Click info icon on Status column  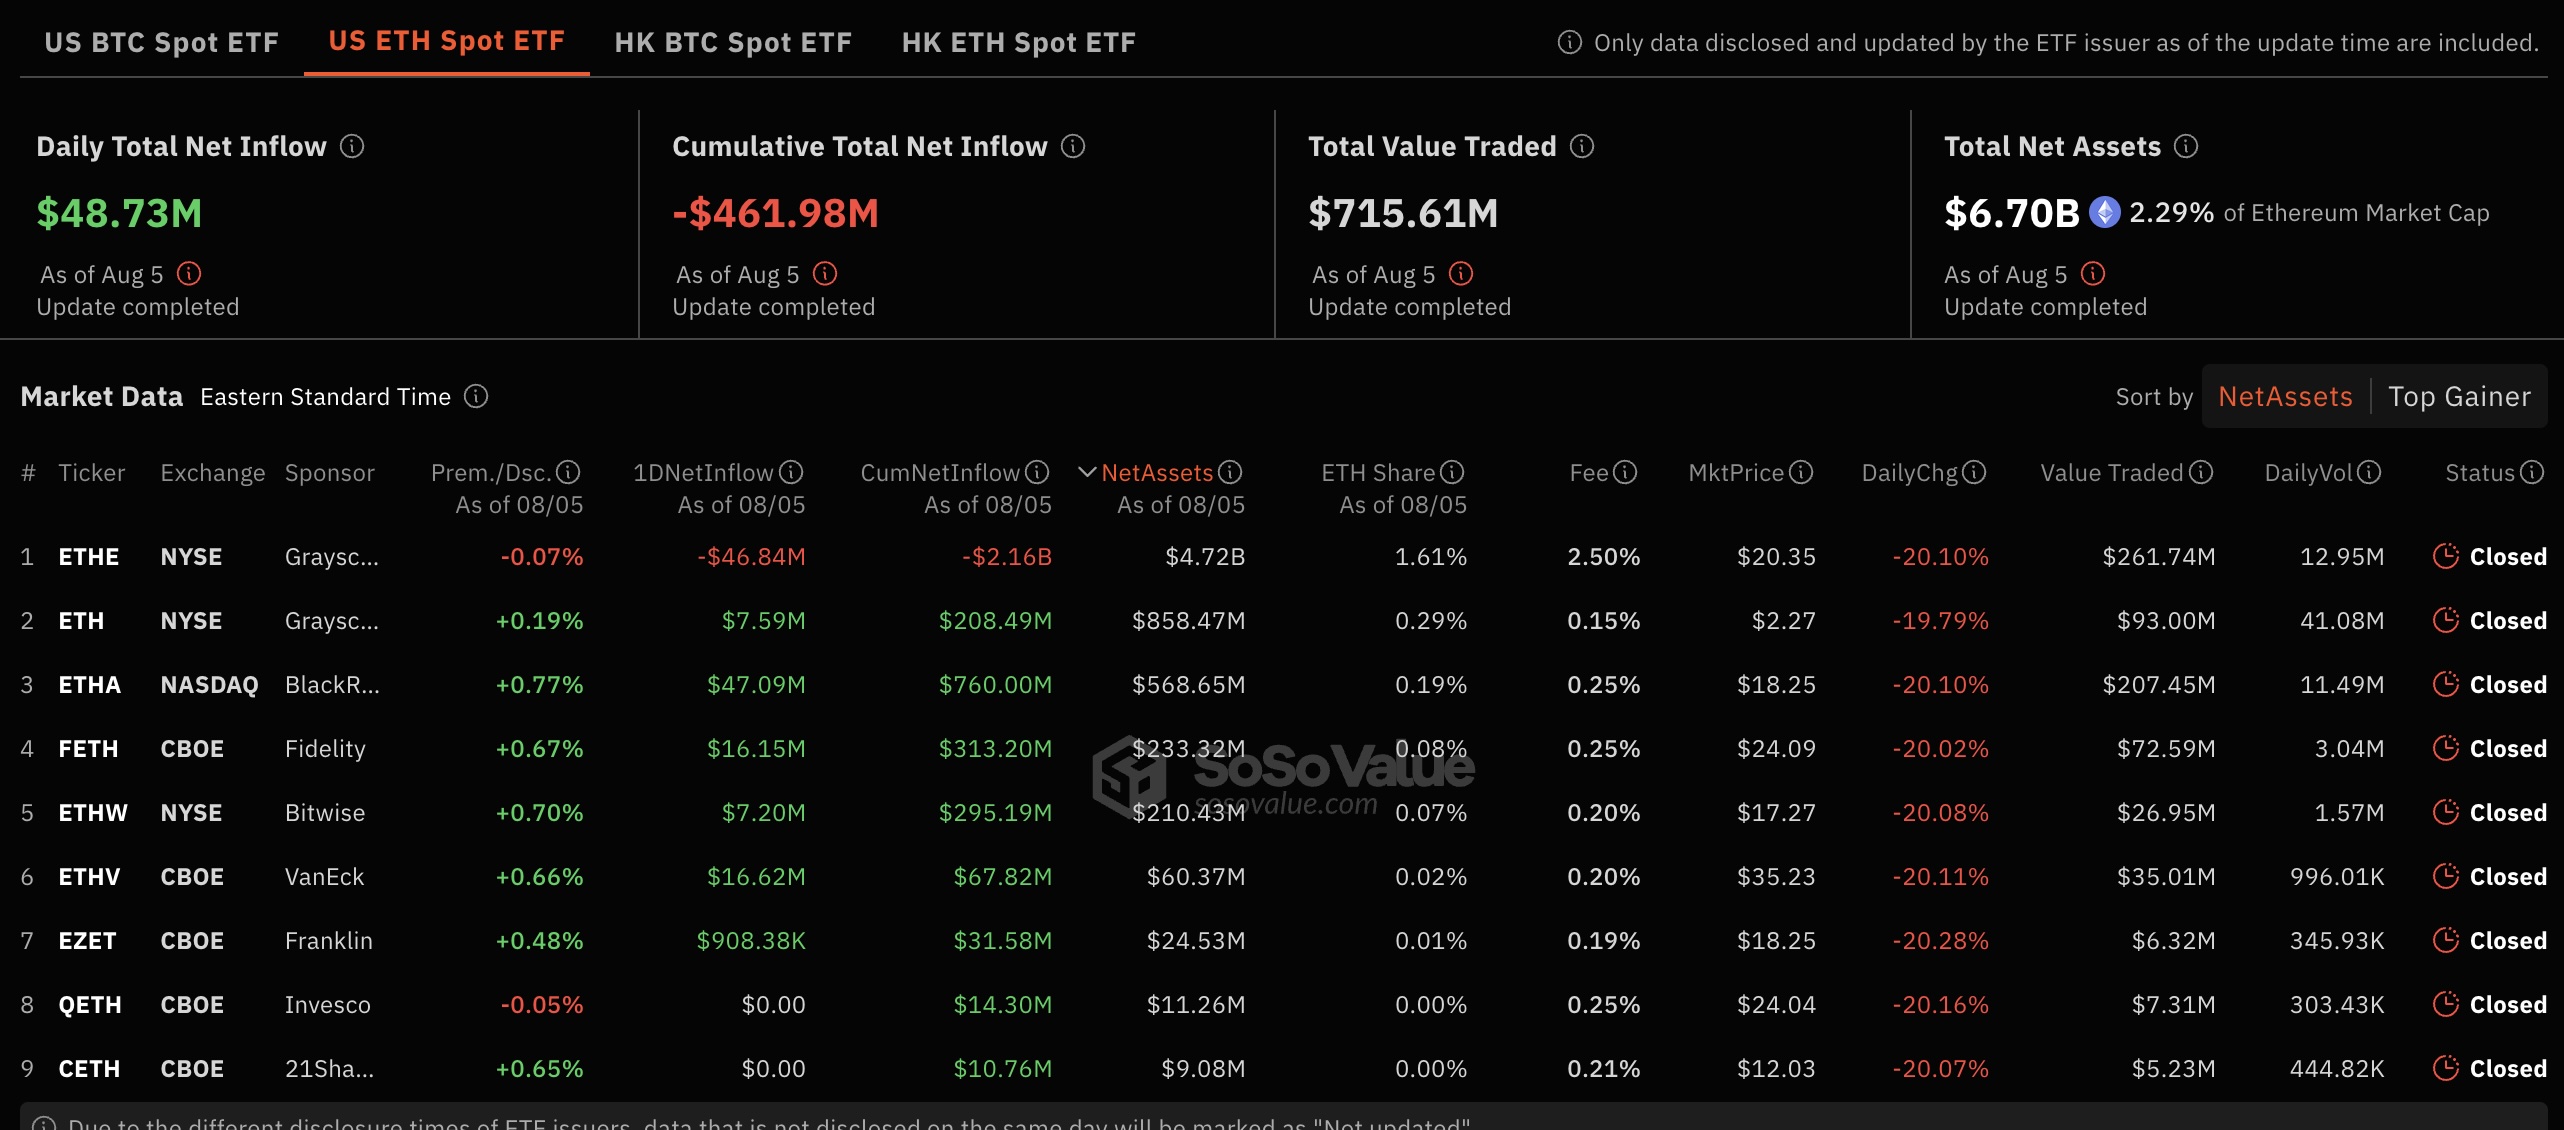[2532, 472]
